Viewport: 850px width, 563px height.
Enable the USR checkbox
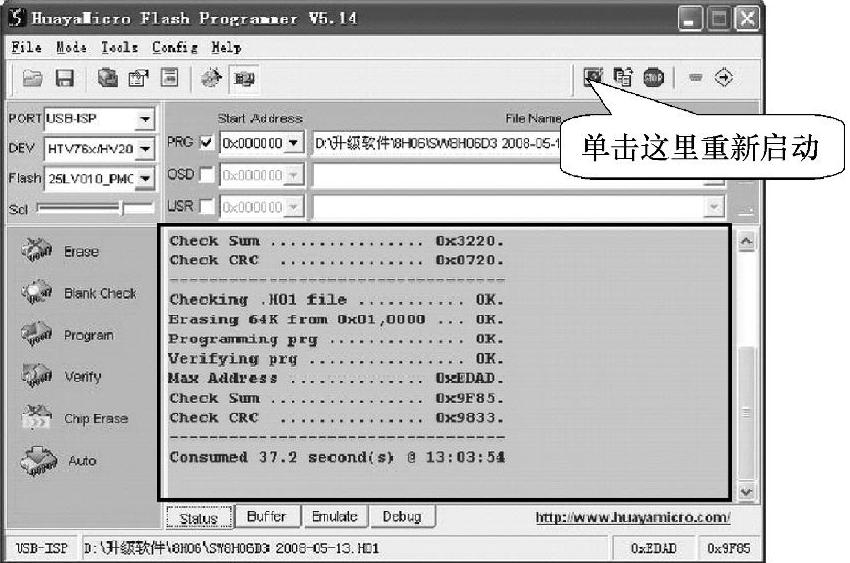point(206,206)
